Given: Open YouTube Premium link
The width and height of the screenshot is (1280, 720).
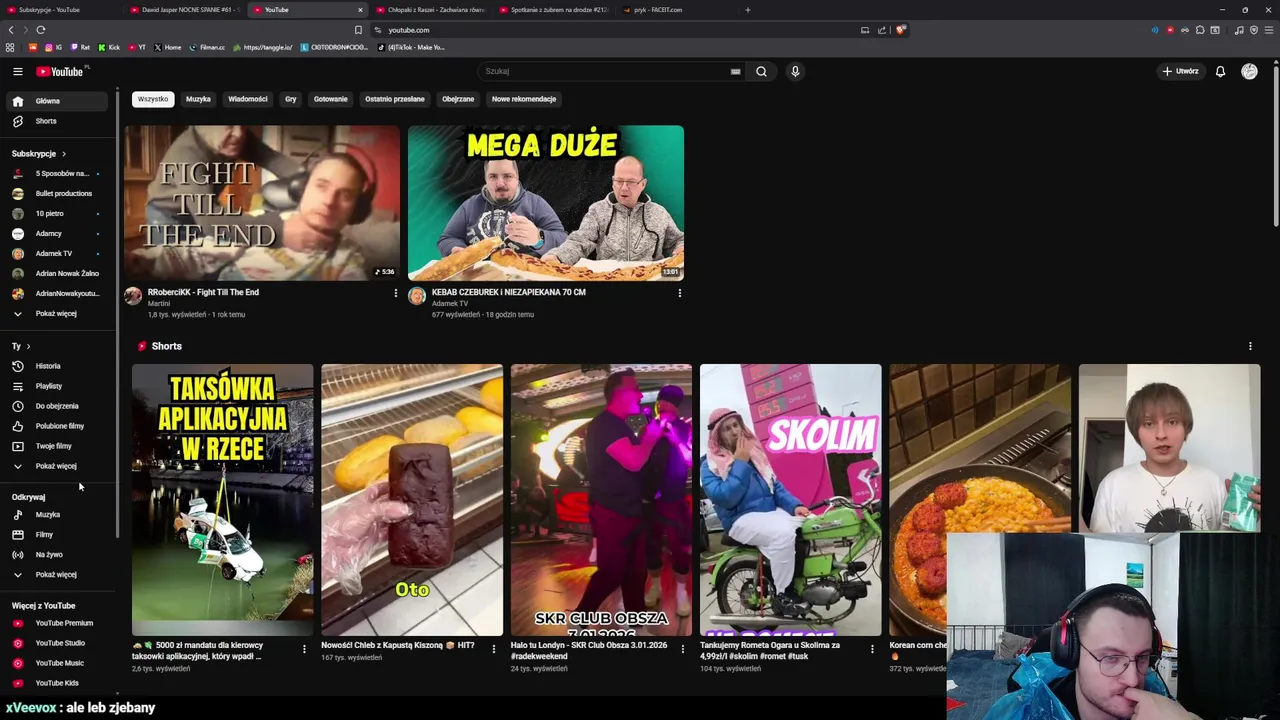Looking at the screenshot, I should [x=56, y=623].
